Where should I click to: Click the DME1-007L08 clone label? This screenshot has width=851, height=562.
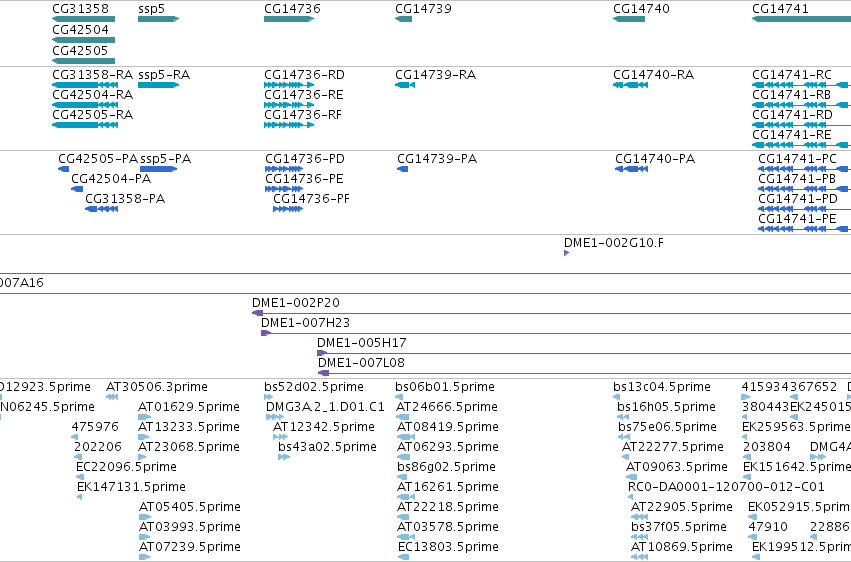(361, 363)
